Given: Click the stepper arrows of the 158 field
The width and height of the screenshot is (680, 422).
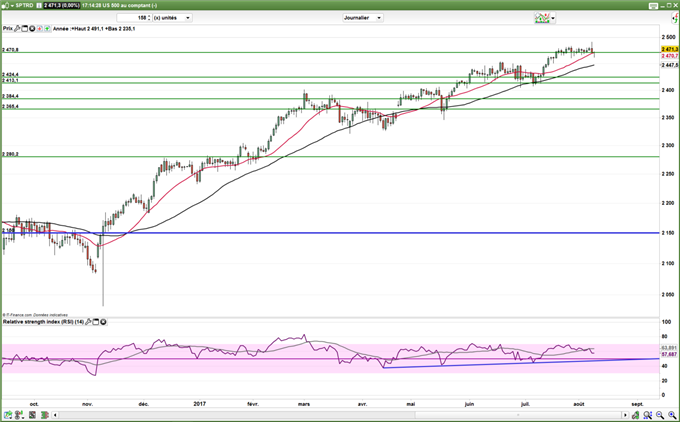Looking at the screenshot, I should (149, 18).
